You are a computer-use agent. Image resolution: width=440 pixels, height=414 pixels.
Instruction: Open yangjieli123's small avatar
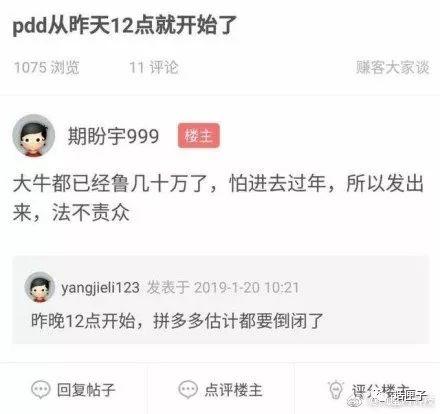(40, 288)
